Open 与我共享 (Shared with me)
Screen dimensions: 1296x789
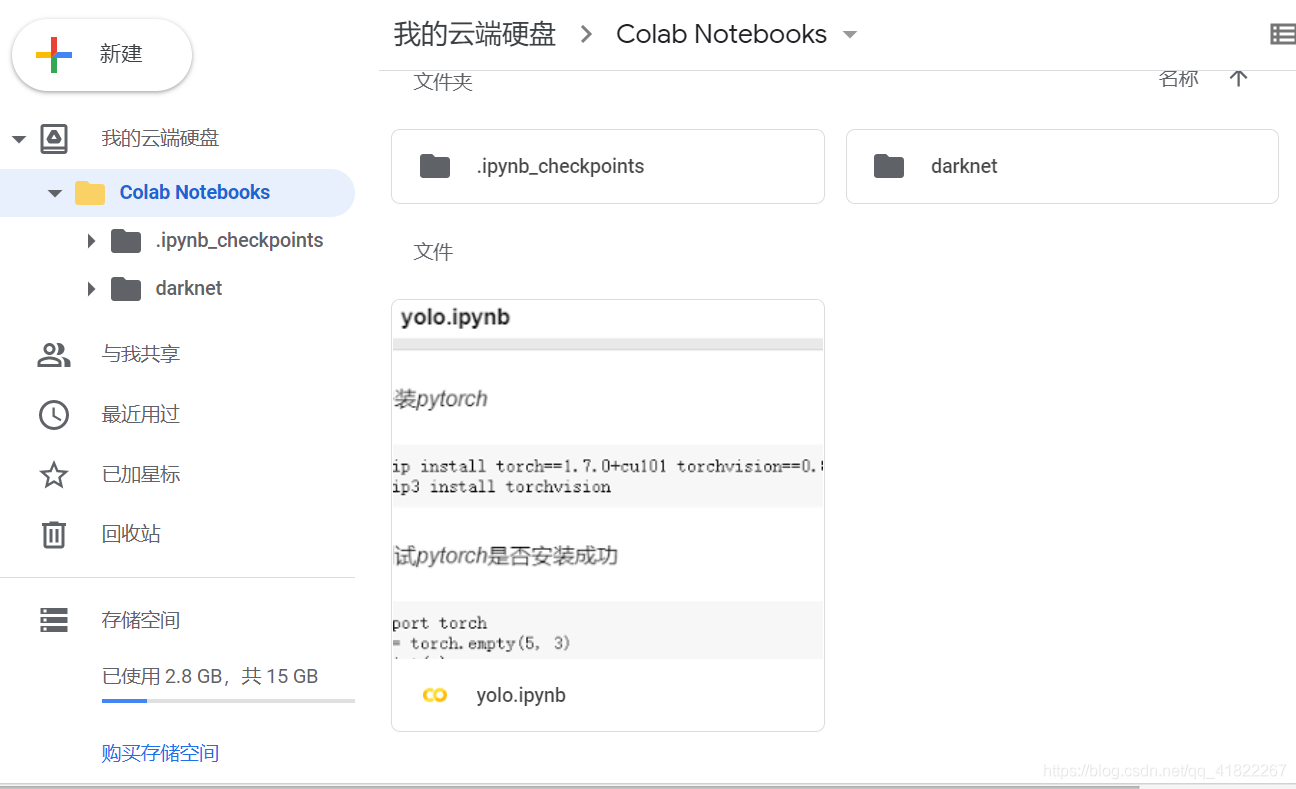coord(141,354)
